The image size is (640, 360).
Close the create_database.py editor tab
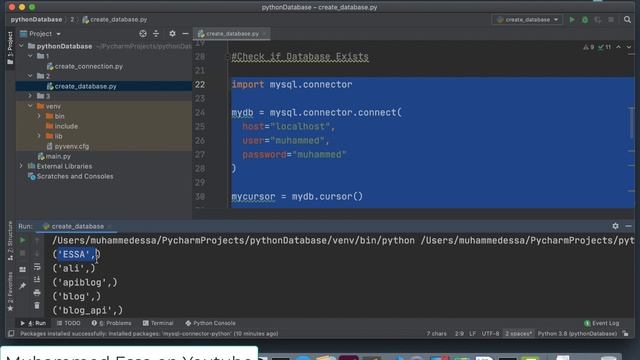[x=265, y=34]
